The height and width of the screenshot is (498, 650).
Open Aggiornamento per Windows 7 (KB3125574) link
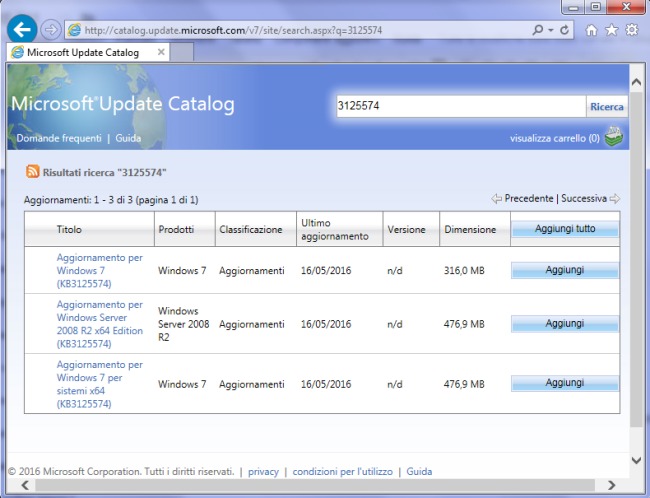99,270
